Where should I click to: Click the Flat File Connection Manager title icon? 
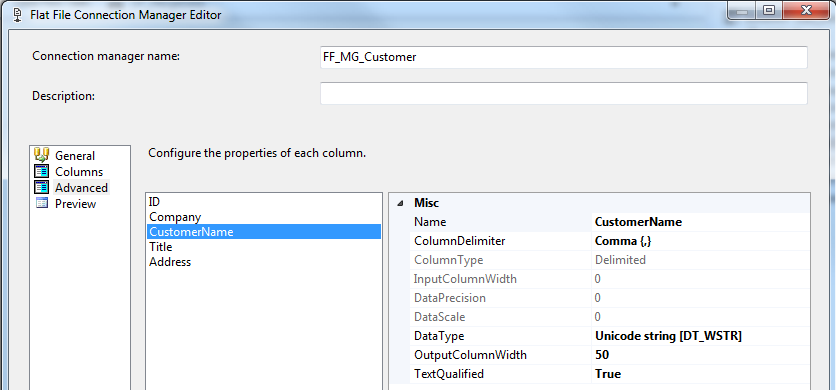pyautogui.click(x=17, y=14)
